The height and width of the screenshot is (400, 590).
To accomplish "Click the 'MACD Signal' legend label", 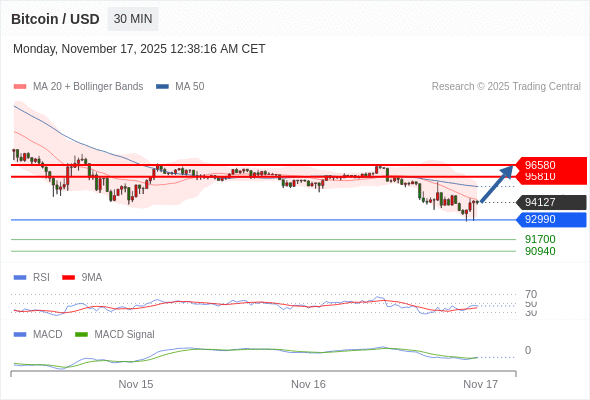I will (x=125, y=335).
